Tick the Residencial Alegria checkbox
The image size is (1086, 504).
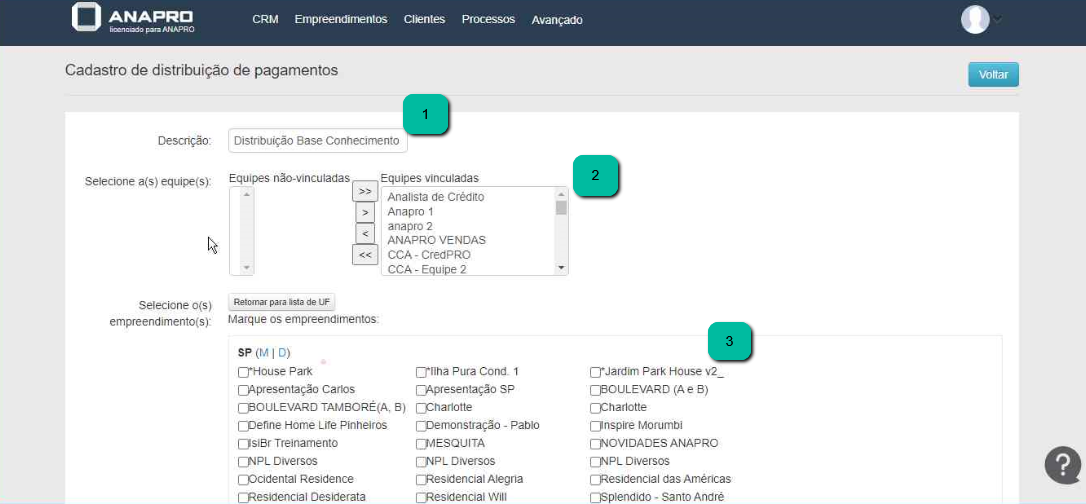(x=421, y=480)
